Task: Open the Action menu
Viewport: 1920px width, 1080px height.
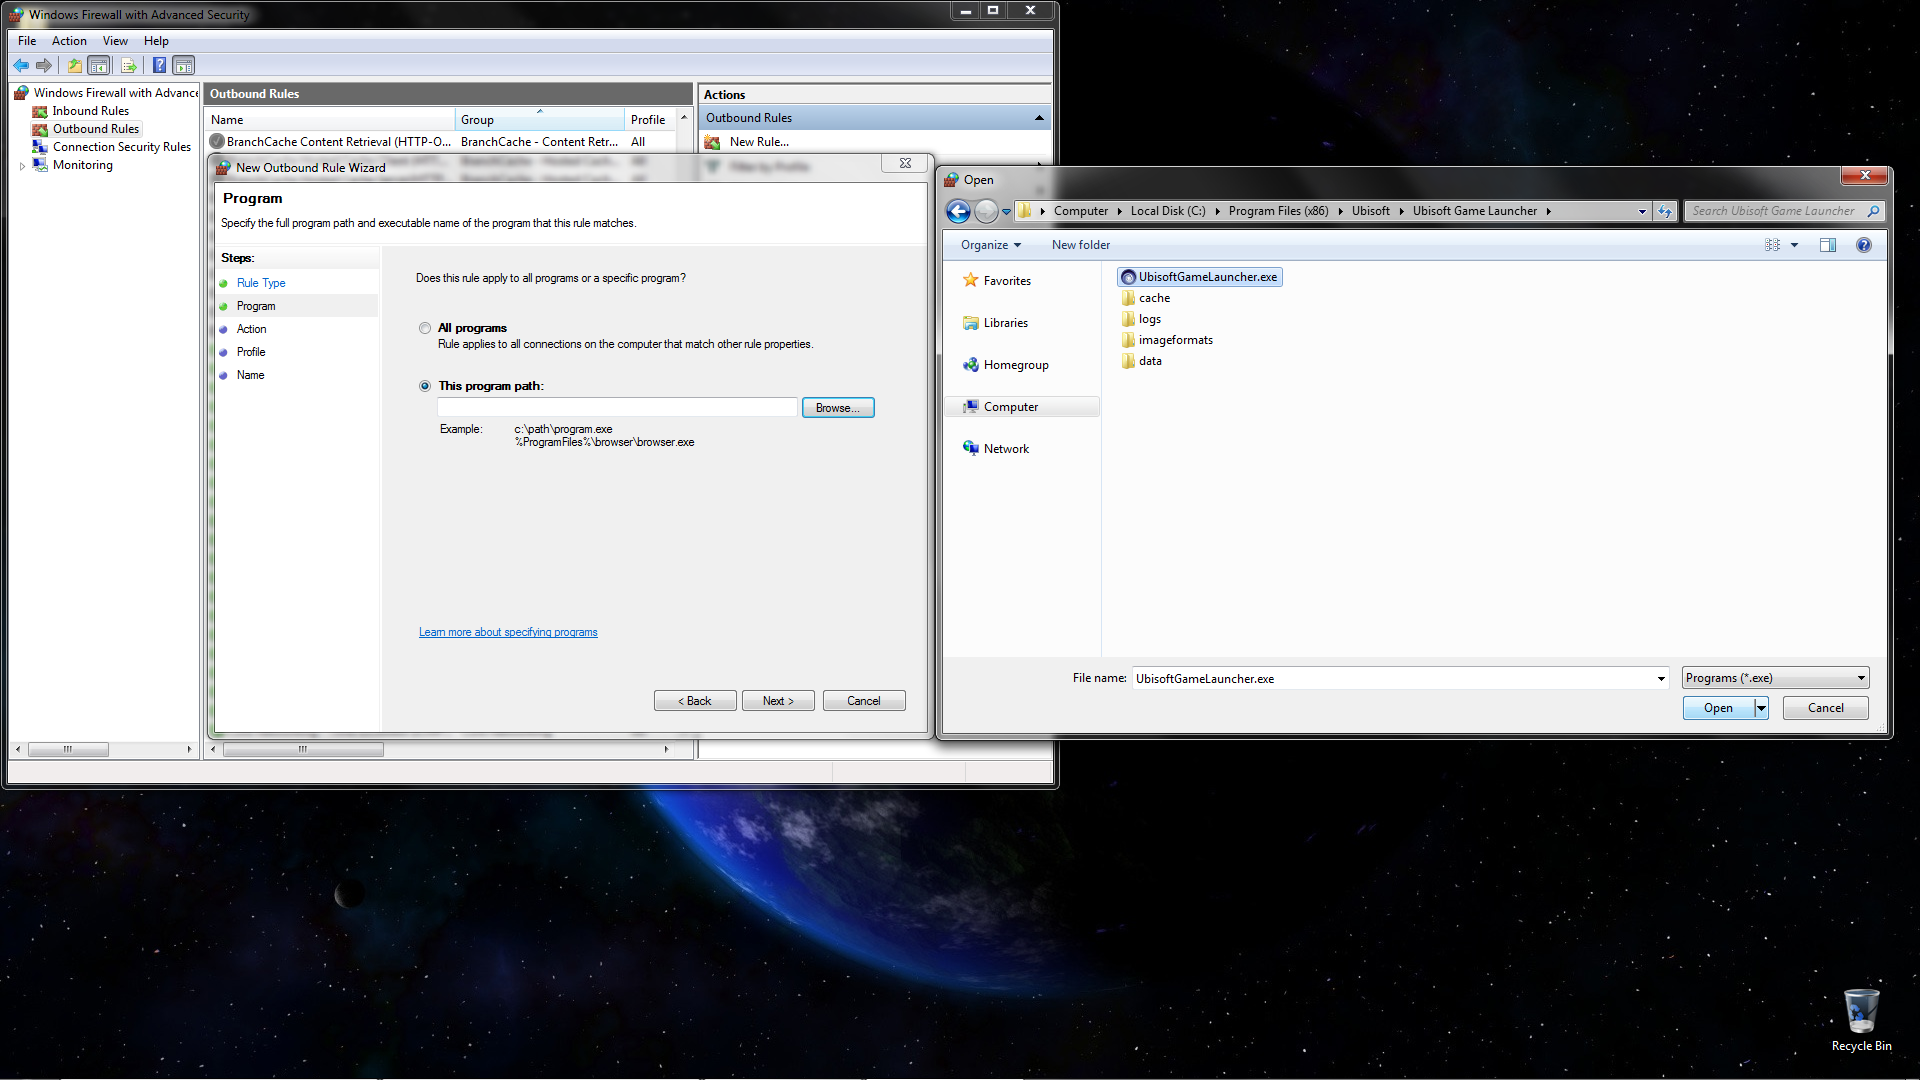Action: [69, 41]
